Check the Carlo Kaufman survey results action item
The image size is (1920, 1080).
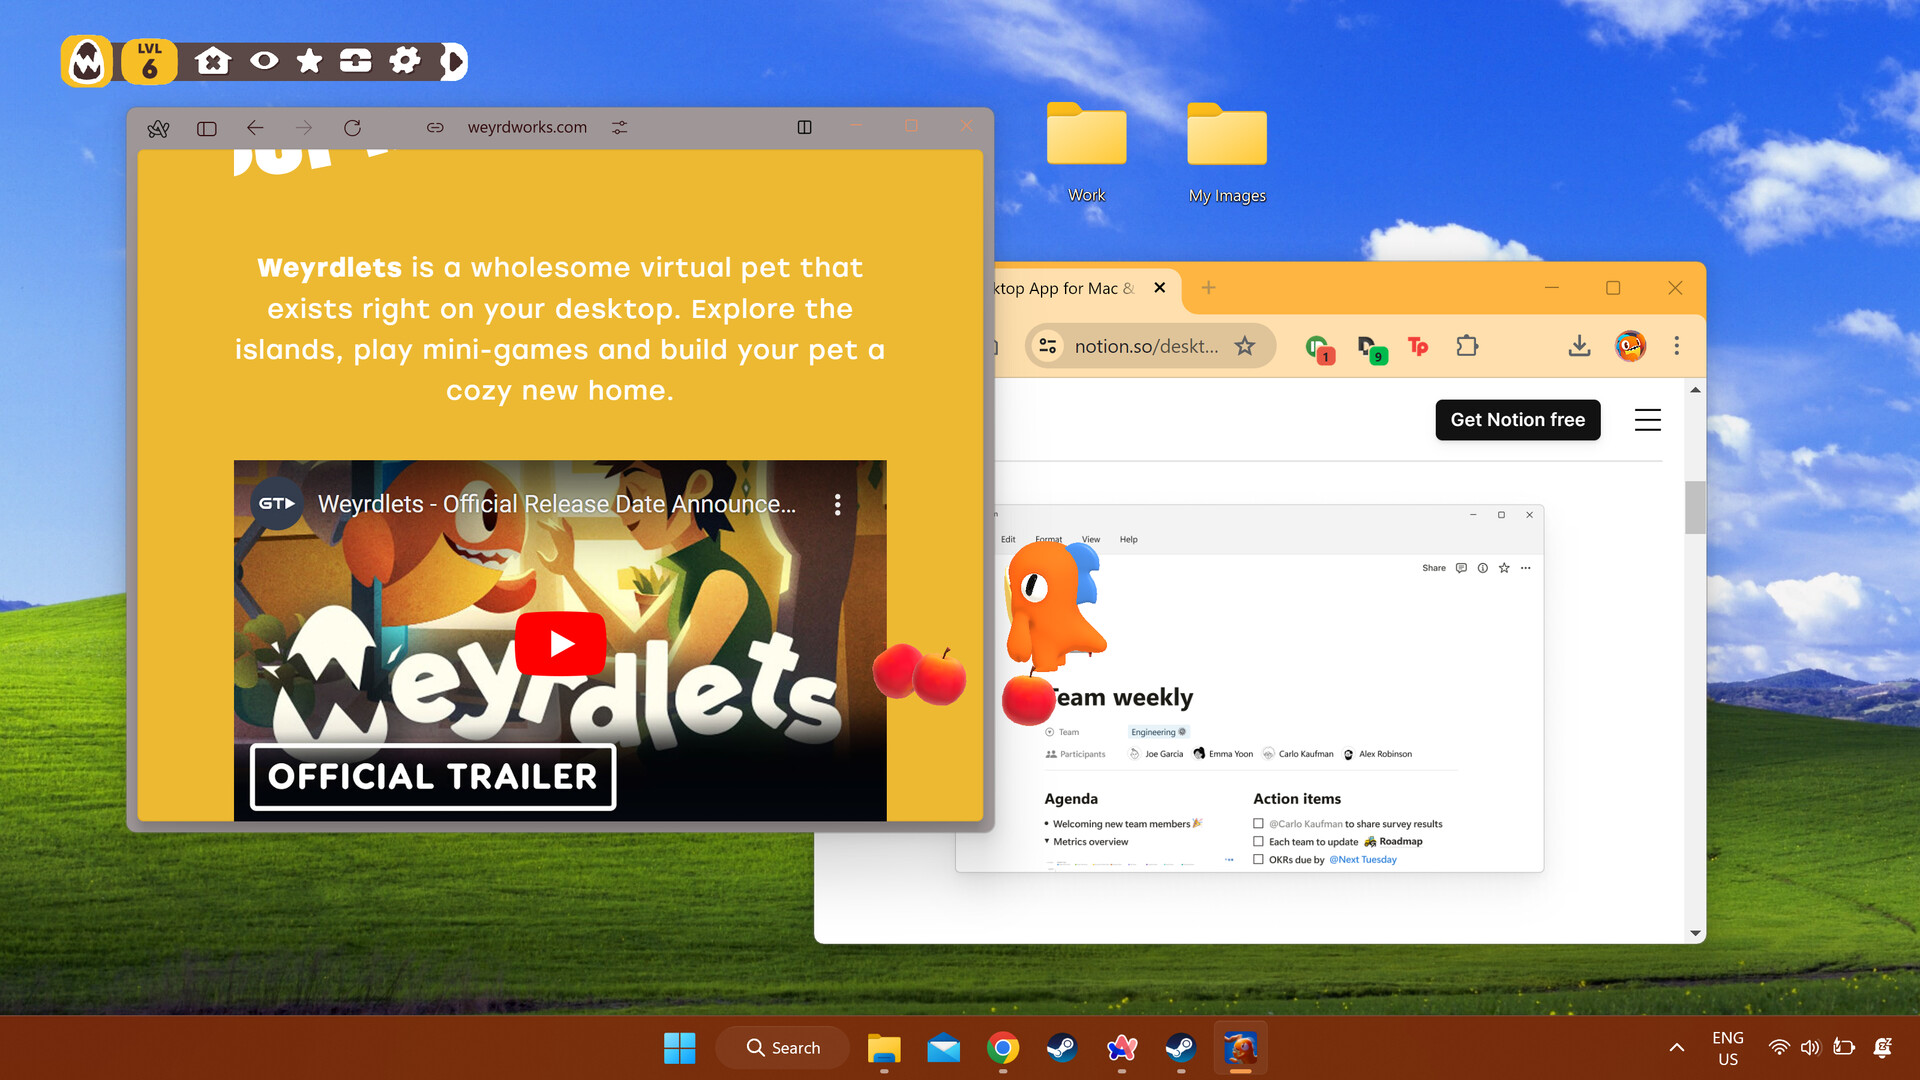(x=1257, y=823)
